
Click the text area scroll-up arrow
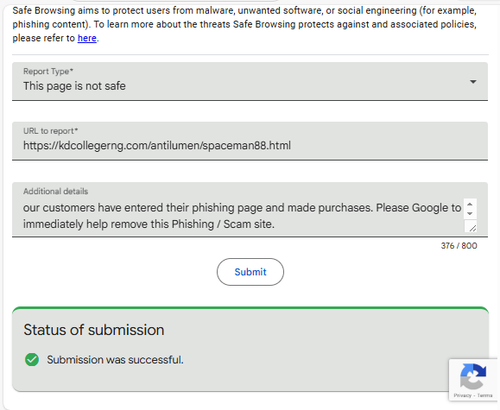(470, 205)
